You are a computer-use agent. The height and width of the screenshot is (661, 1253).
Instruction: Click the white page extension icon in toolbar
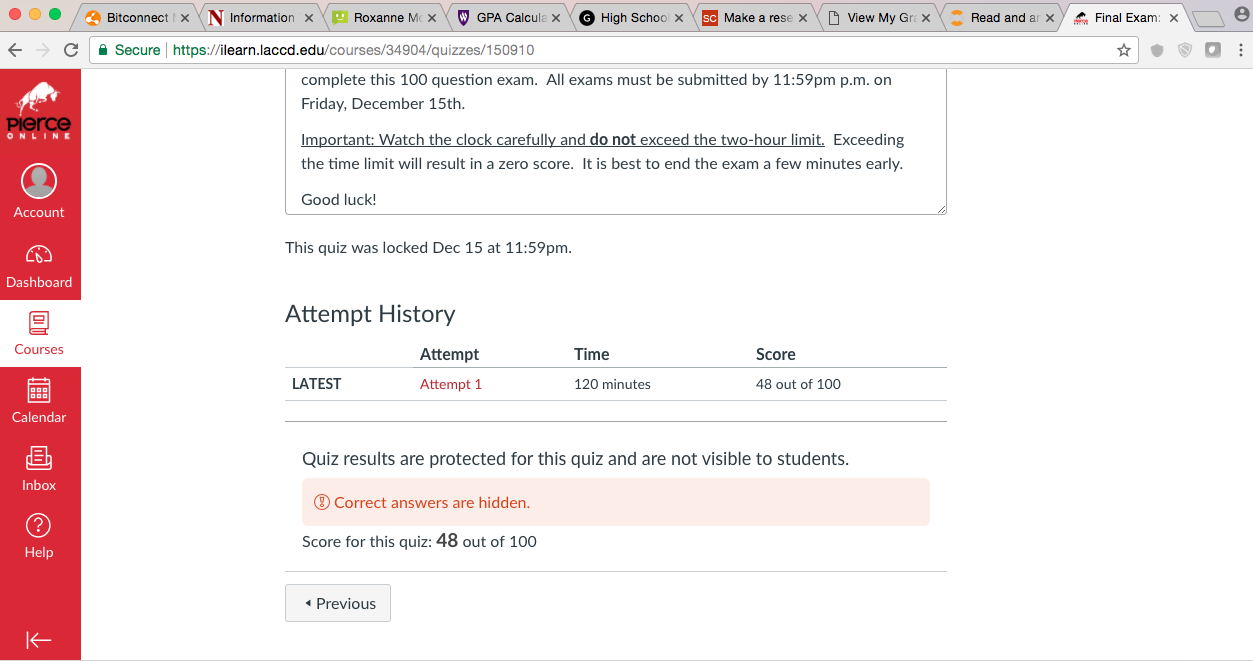(1213, 50)
